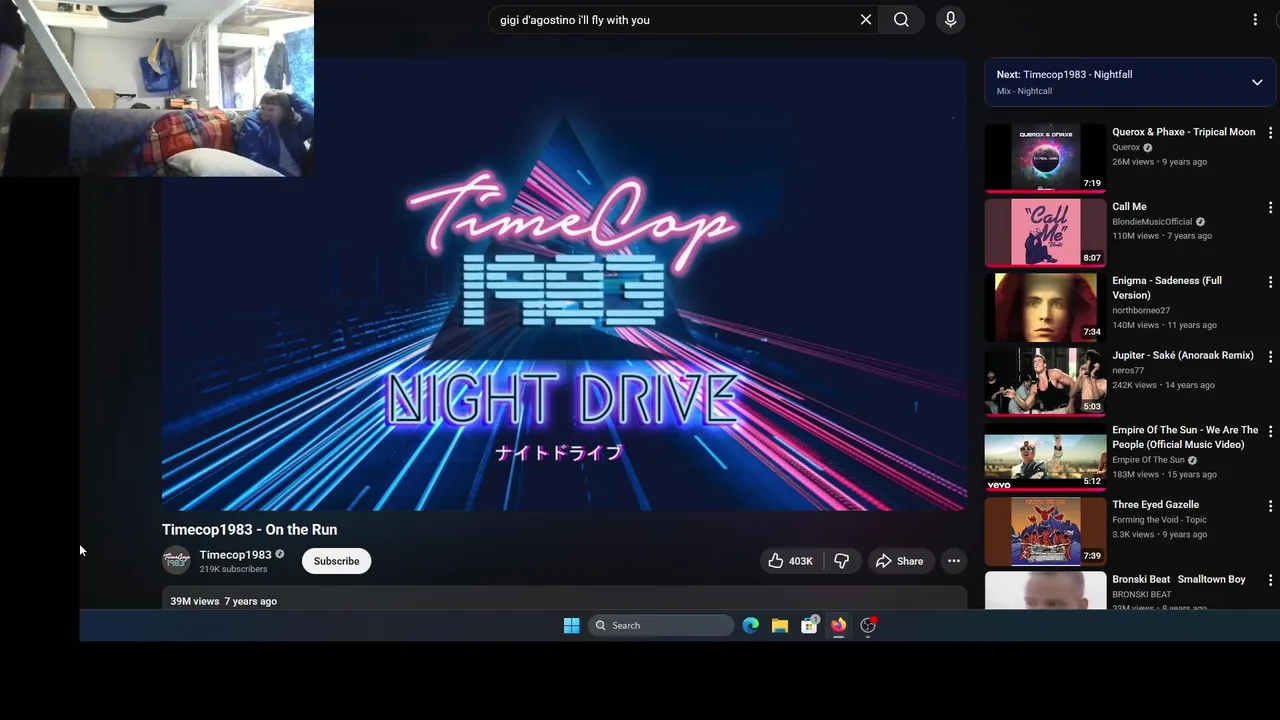The height and width of the screenshot is (720, 1280).
Task: Click the Windows taskbar Search box
Action: [660, 626]
